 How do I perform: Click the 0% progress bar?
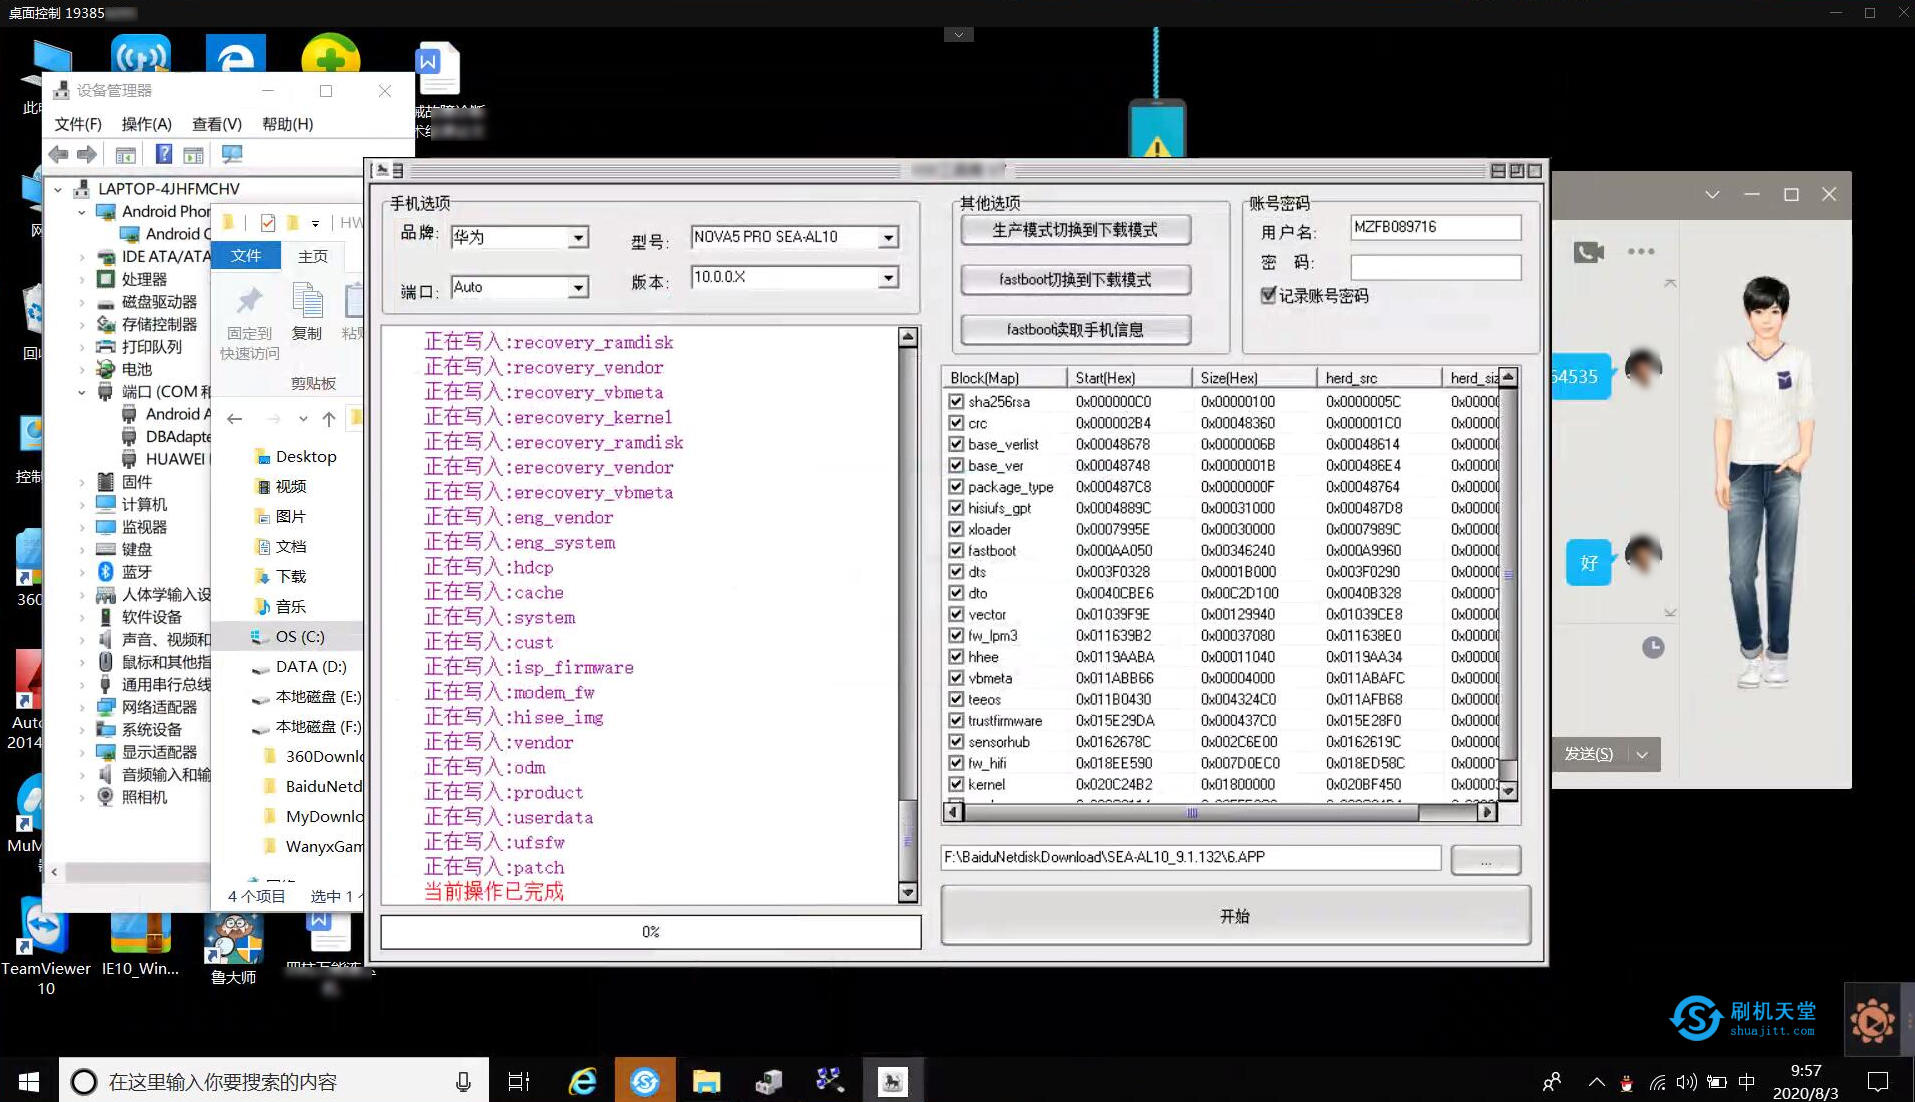click(651, 932)
